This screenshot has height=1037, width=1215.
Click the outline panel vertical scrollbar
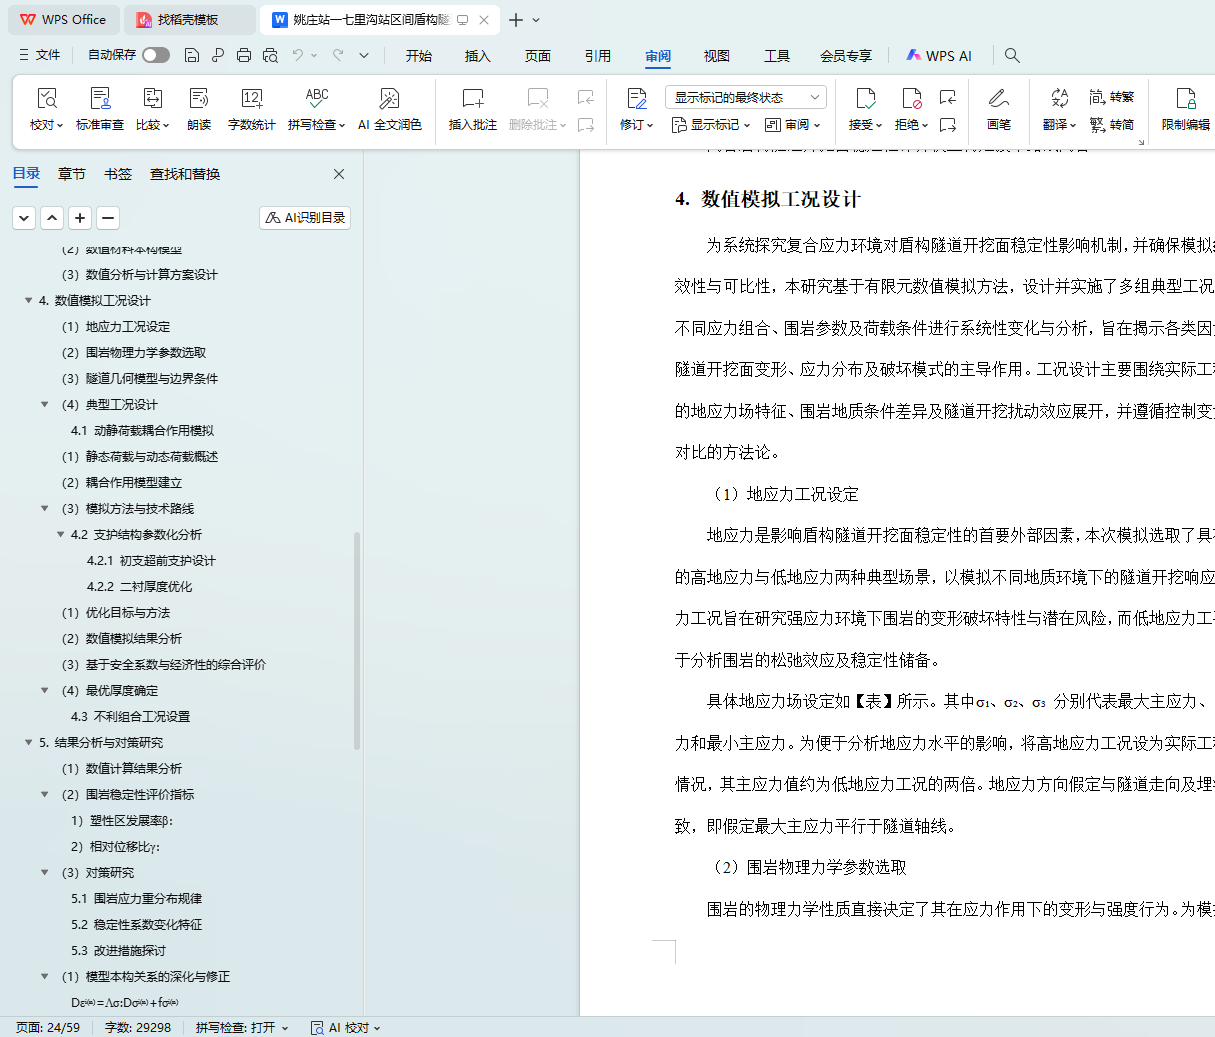coord(357,640)
